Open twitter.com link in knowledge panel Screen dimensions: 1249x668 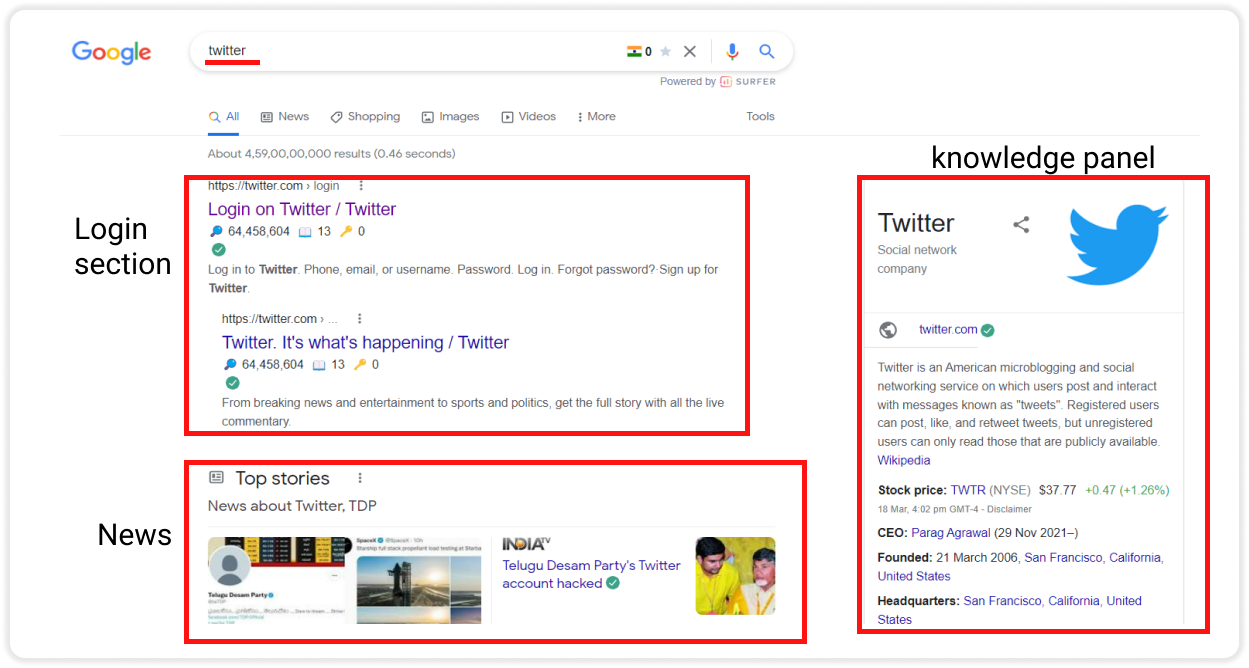948,329
